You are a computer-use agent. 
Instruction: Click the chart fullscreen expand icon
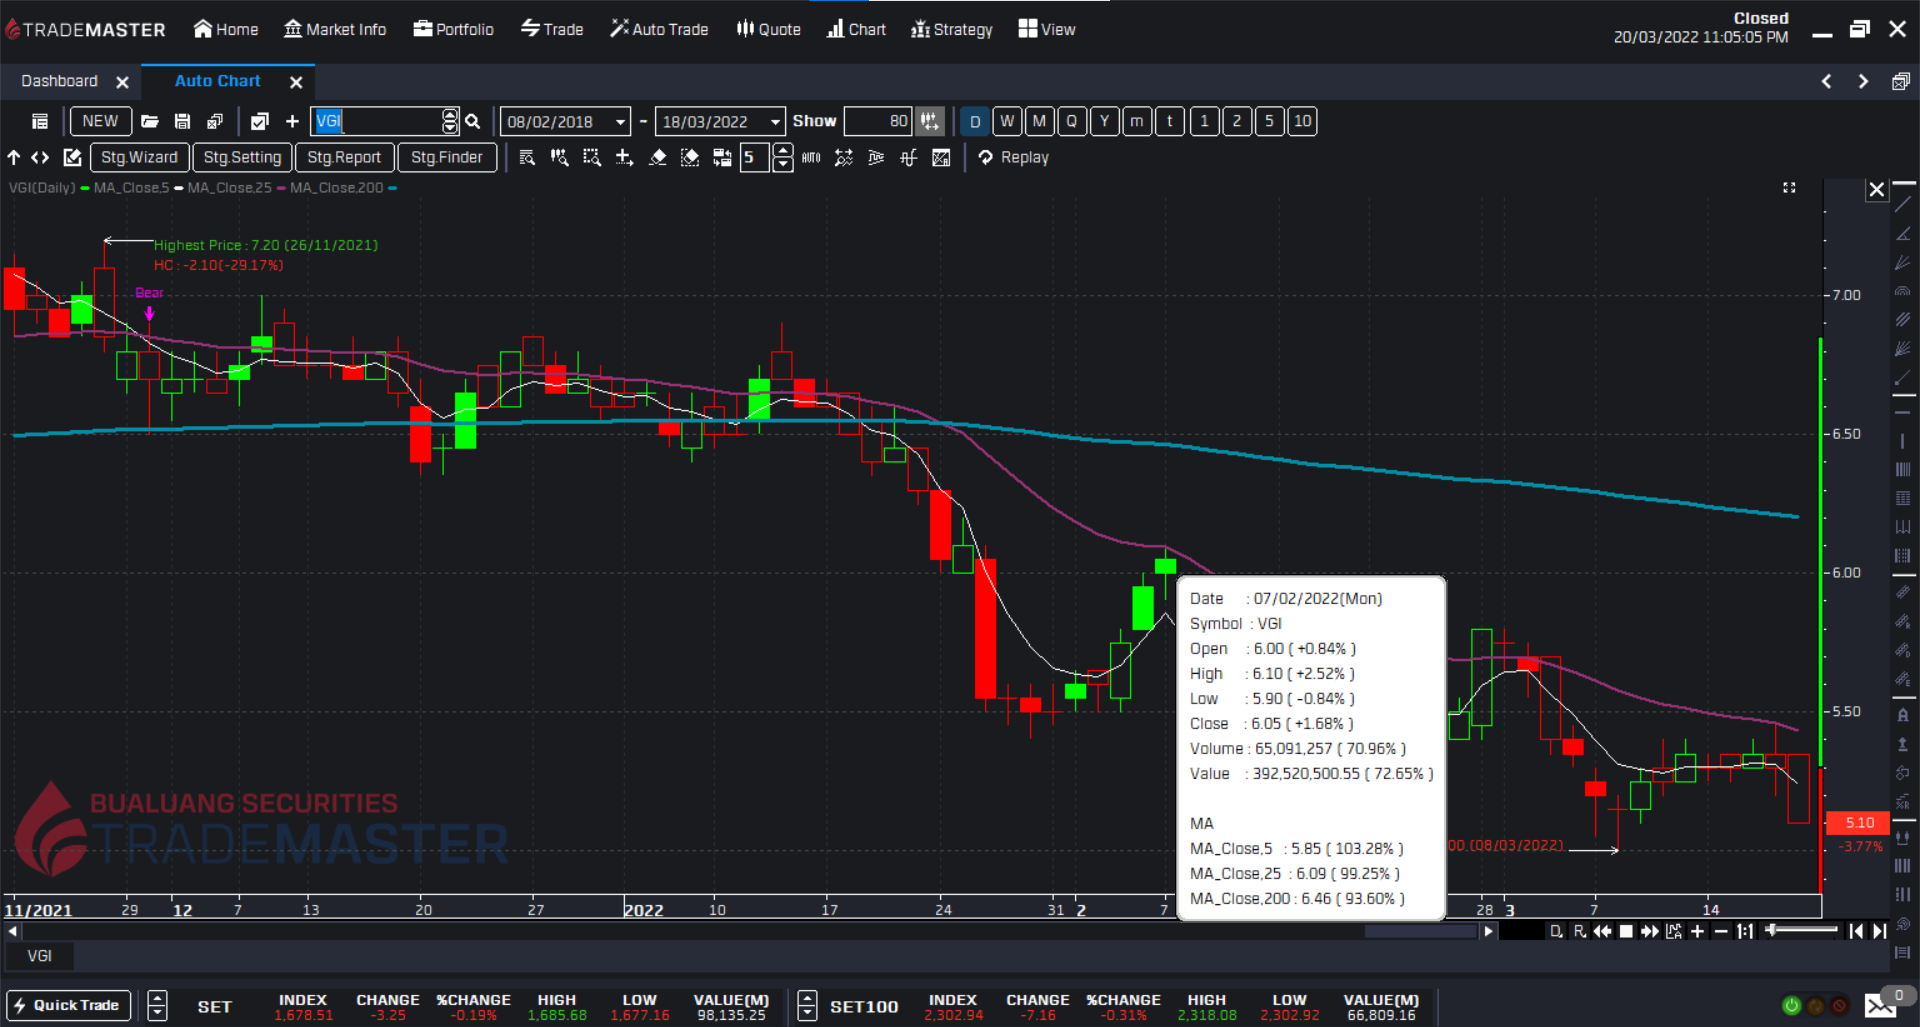[1789, 188]
